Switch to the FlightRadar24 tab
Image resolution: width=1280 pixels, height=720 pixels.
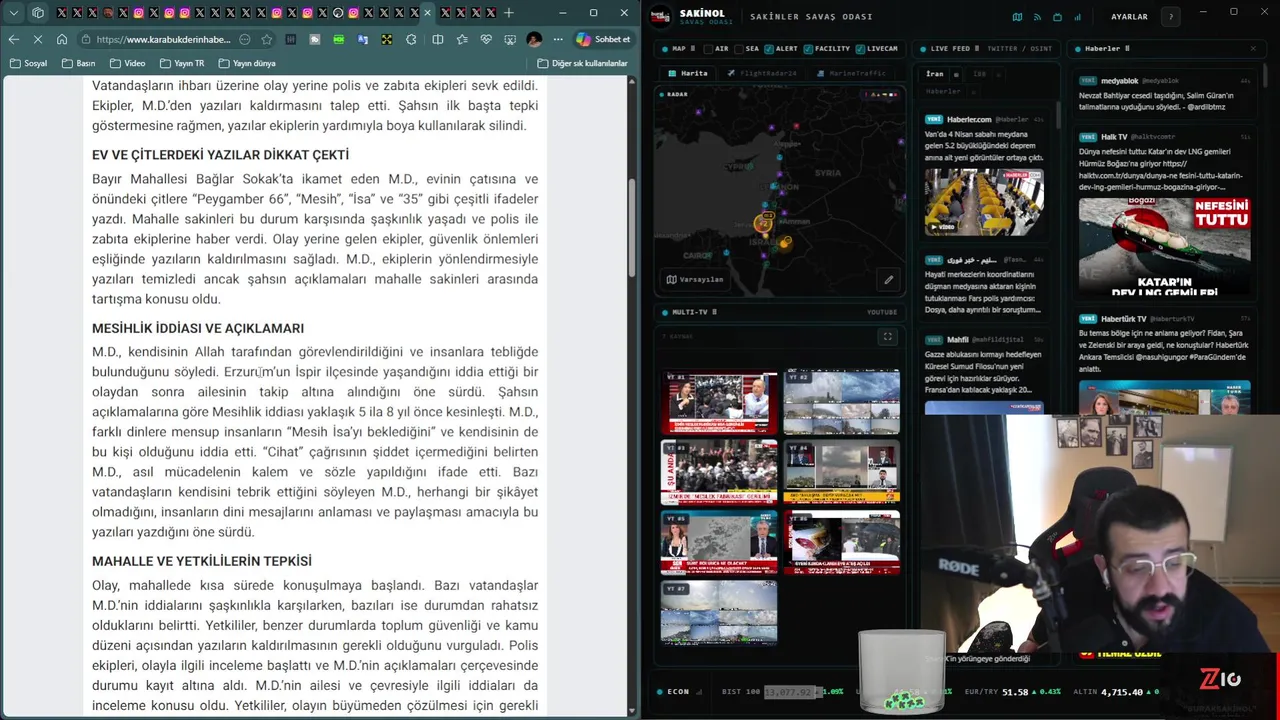click(x=761, y=73)
